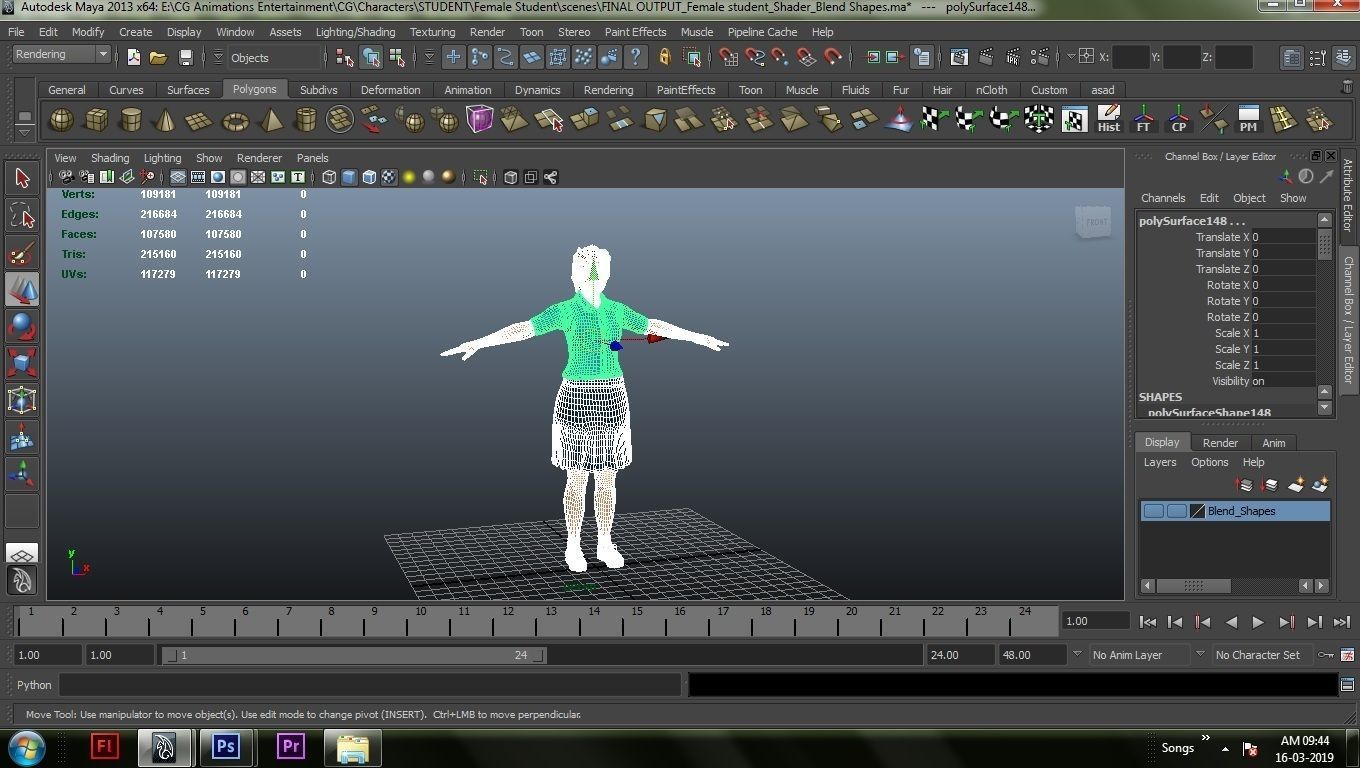Create a polygon cylinder from the shelf
The image size is (1360, 768).
pyautogui.click(x=130, y=120)
